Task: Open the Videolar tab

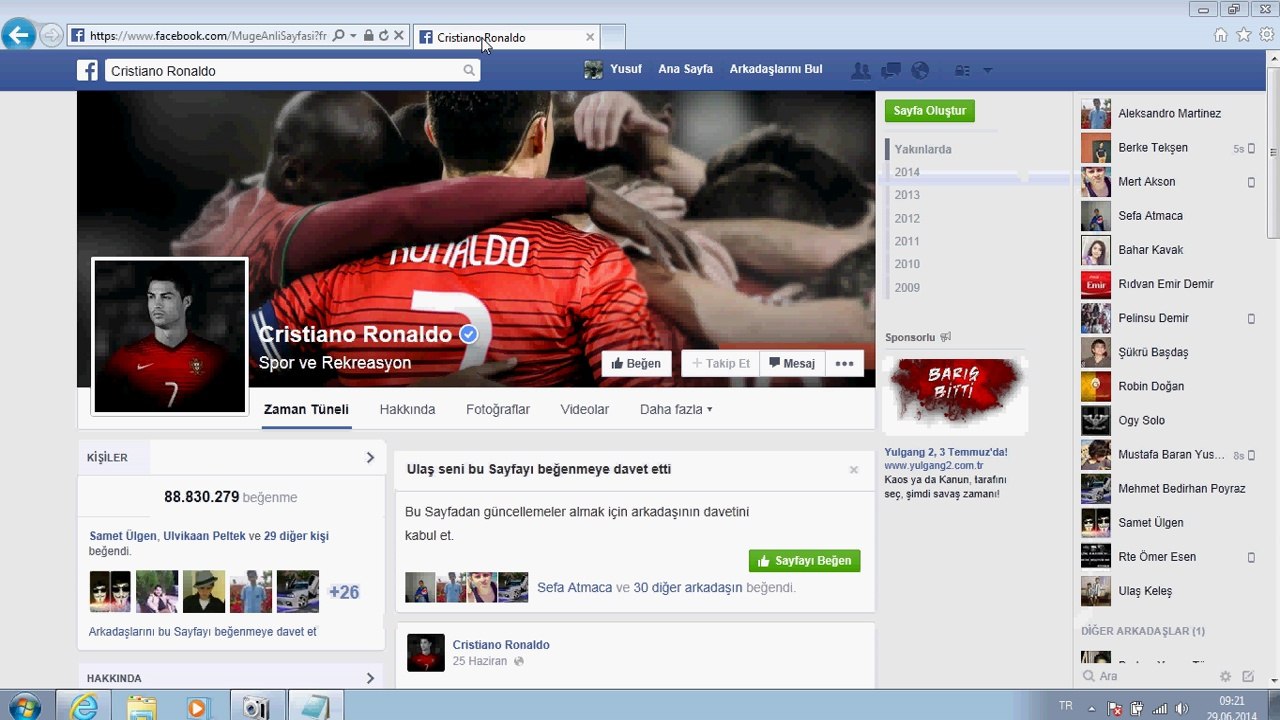Action: pyautogui.click(x=585, y=409)
